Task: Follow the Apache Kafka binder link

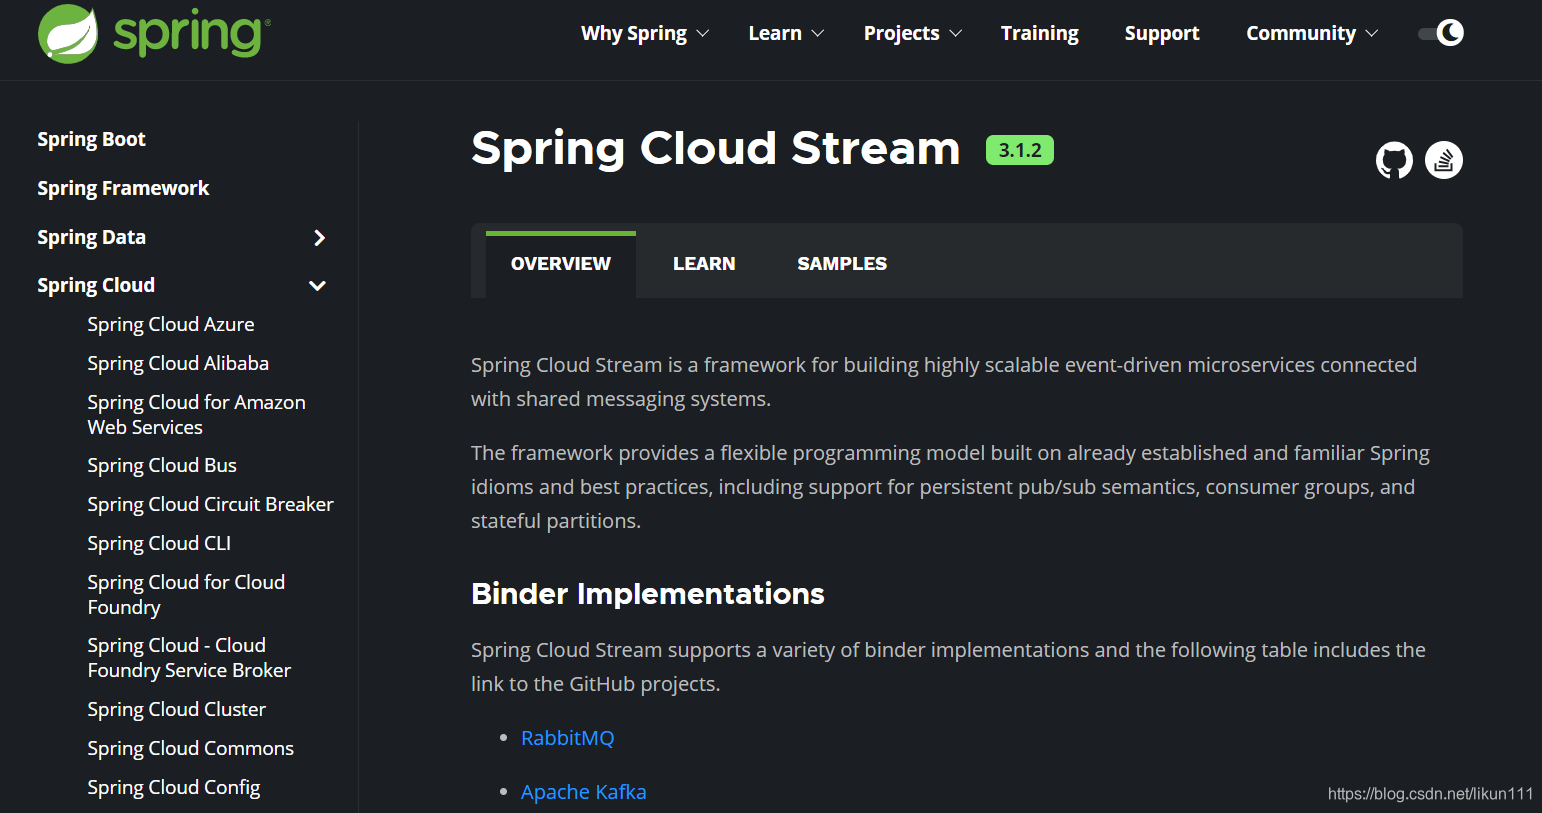Action: [x=584, y=792]
